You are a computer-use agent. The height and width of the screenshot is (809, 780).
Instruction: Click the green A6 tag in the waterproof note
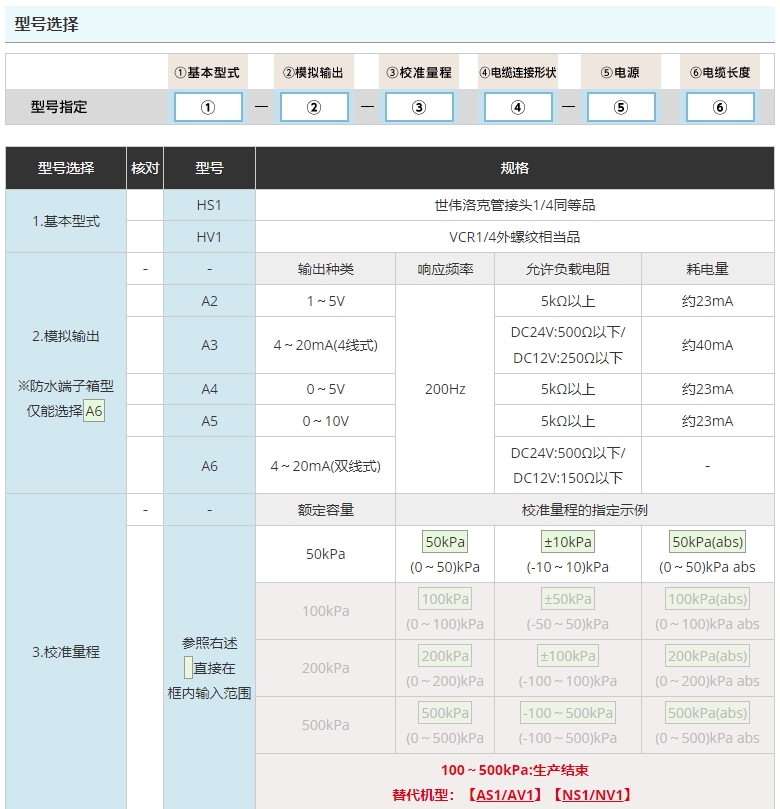coord(94,411)
